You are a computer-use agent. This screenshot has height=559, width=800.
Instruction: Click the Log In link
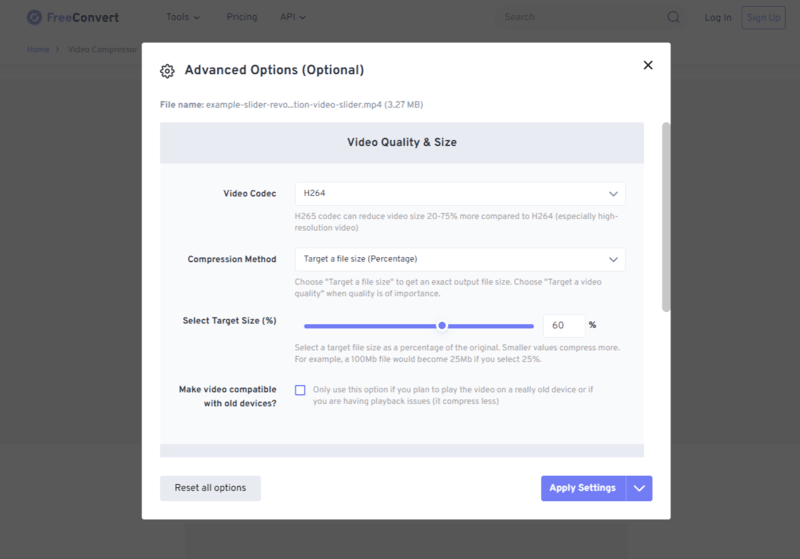click(717, 17)
